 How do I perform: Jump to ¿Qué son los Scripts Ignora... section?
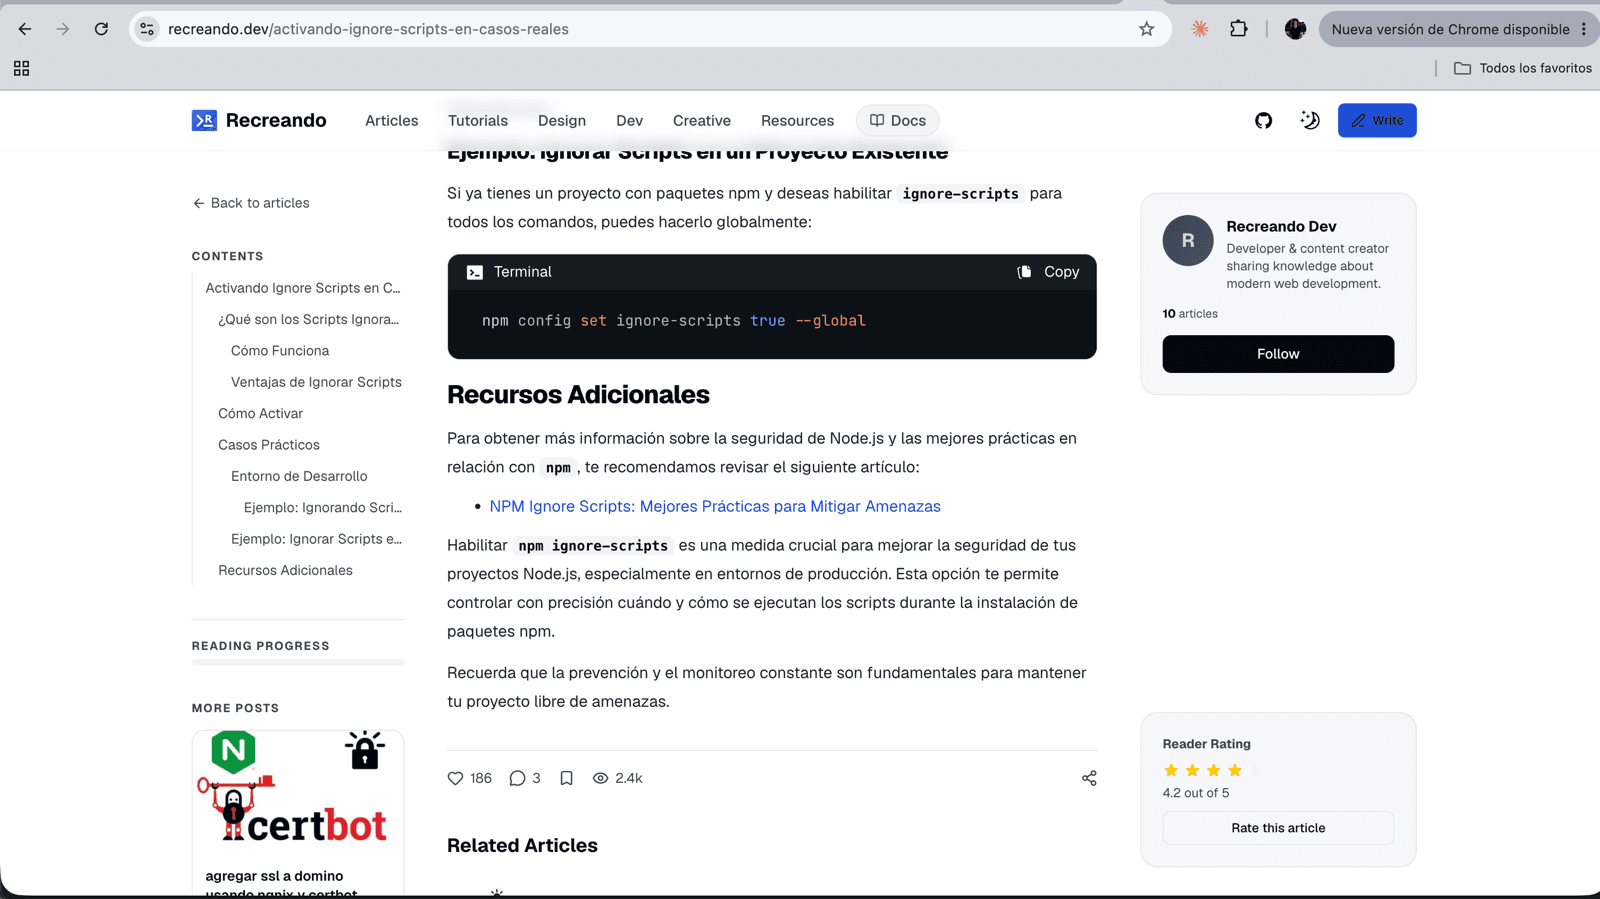[x=308, y=319]
